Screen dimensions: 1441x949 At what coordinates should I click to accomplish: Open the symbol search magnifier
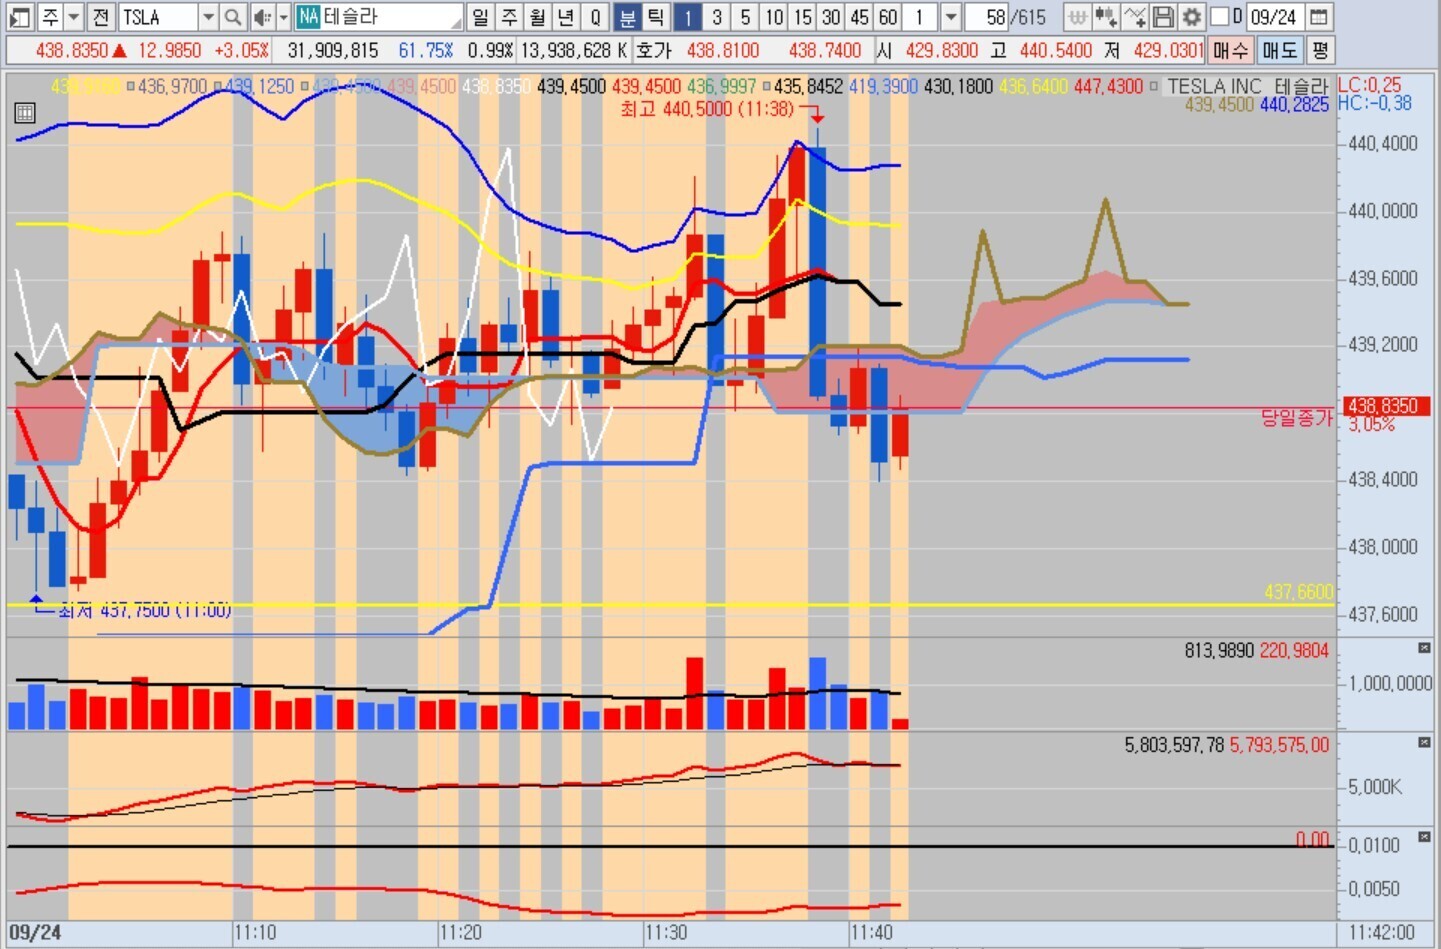tap(233, 17)
